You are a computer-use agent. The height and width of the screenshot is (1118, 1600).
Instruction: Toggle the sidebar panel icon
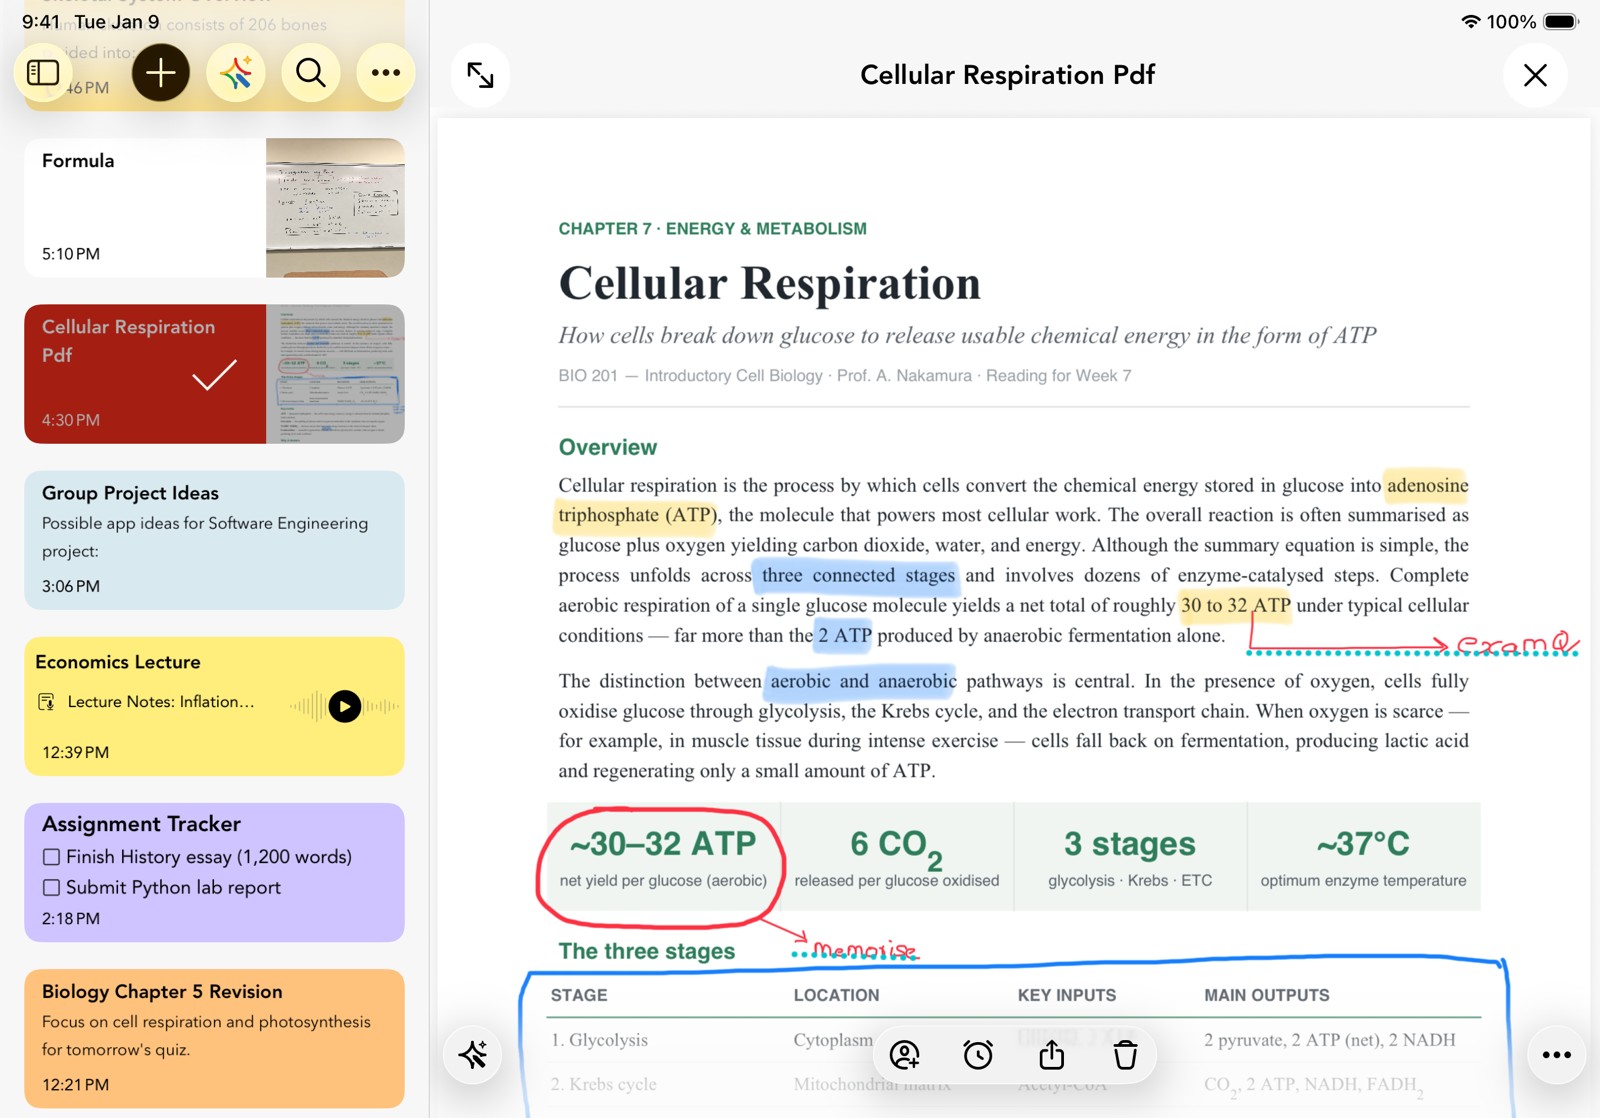43,72
